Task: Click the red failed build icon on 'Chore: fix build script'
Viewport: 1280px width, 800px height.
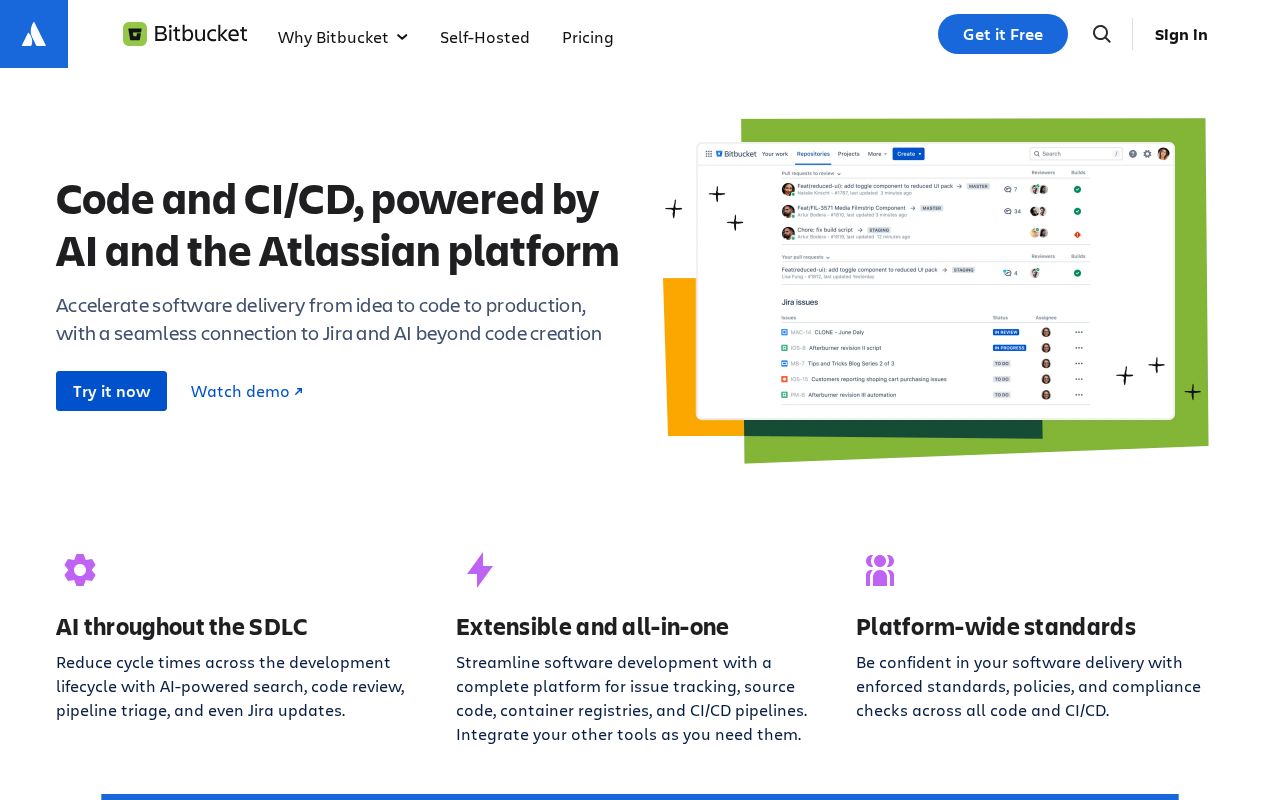Action: tap(1077, 234)
